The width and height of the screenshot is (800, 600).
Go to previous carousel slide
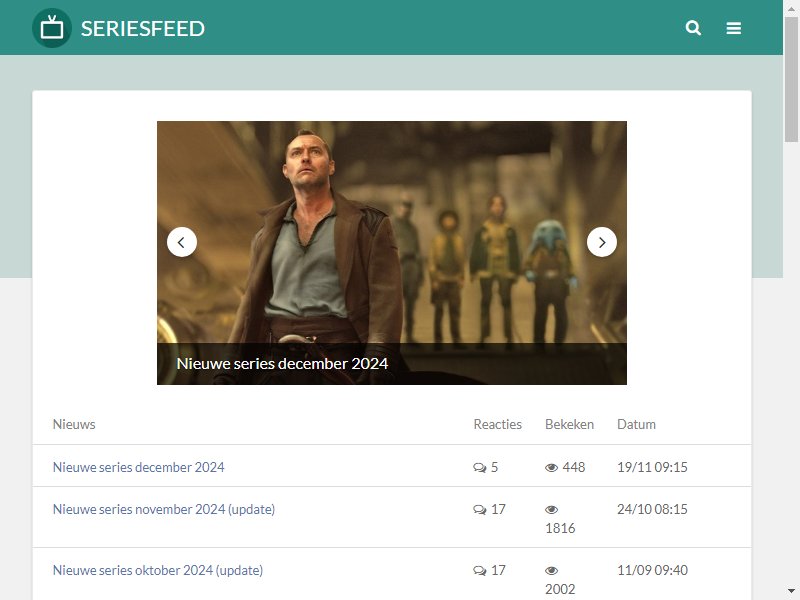pos(182,242)
